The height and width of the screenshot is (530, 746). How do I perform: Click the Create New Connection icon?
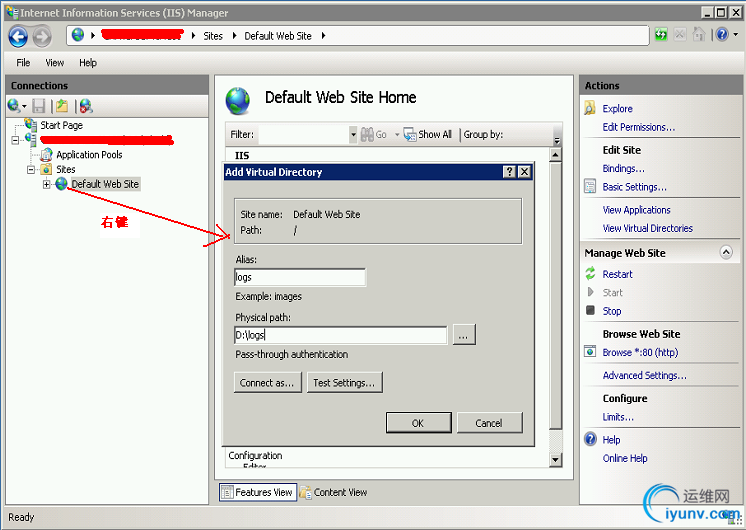pos(13,106)
